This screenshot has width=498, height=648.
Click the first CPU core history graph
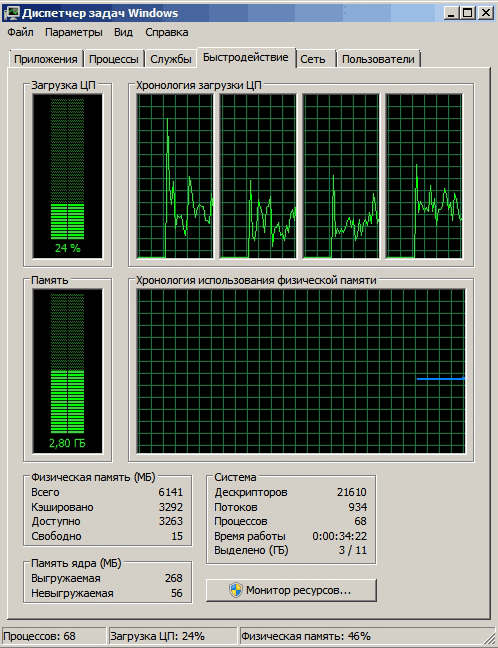pos(175,176)
